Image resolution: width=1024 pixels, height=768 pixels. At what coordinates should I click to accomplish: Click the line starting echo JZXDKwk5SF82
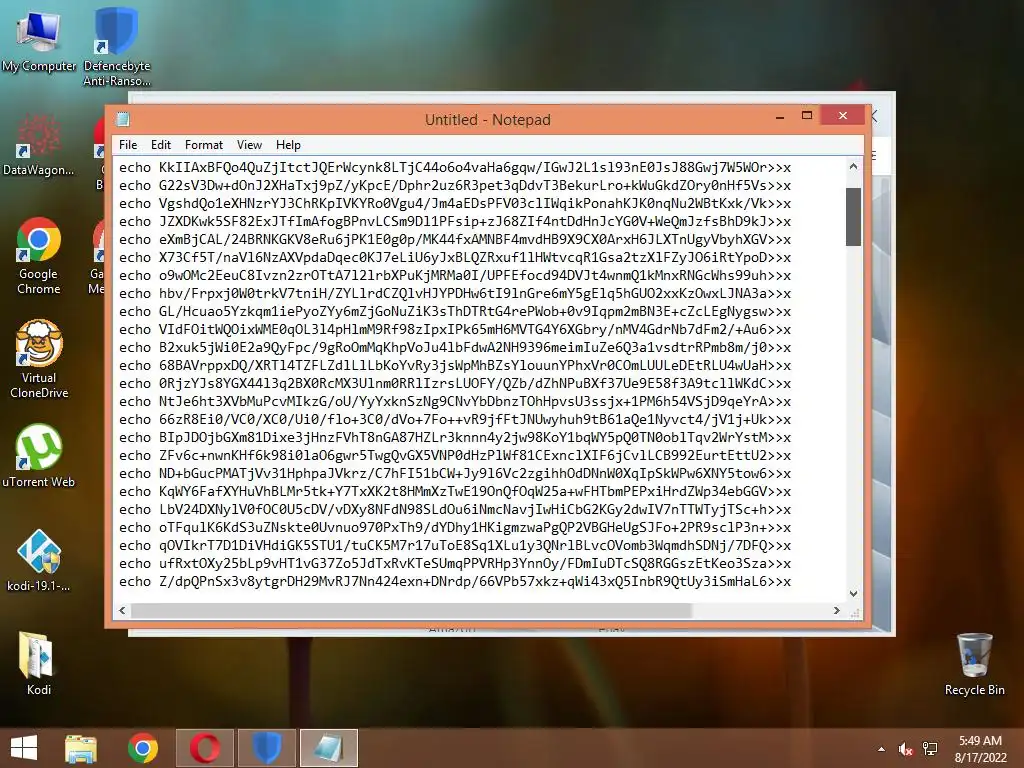pyautogui.click(x=455, y=221)
